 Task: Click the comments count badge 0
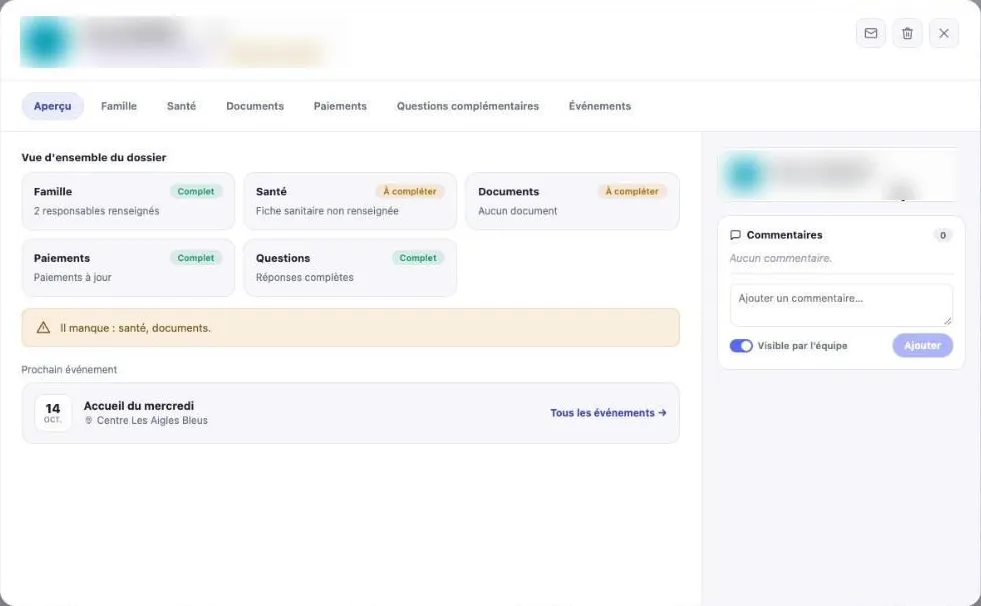pos(943,235)
